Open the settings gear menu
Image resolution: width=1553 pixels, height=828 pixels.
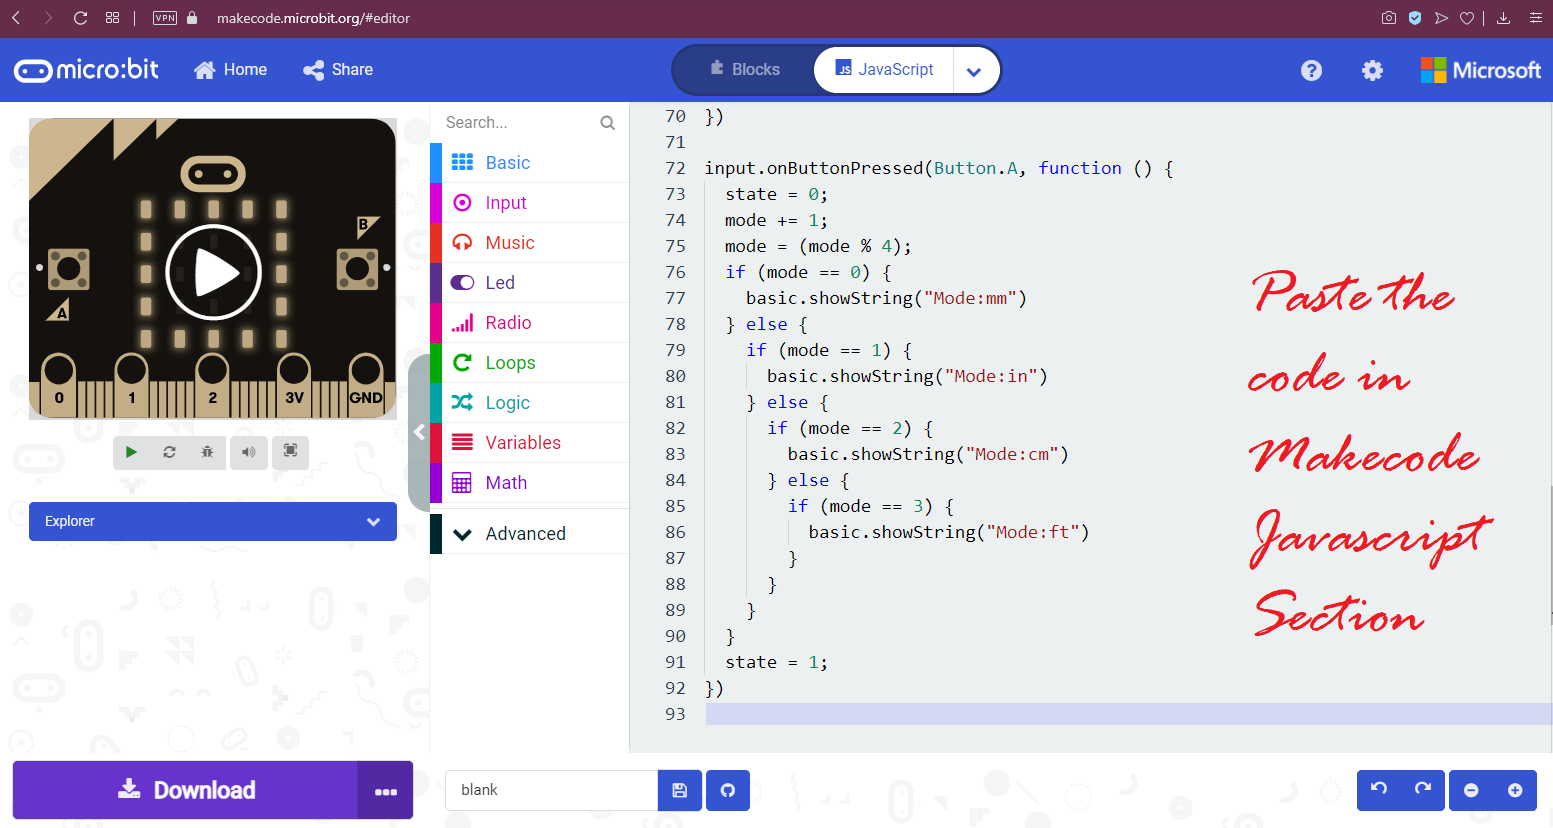(1372, 70)
